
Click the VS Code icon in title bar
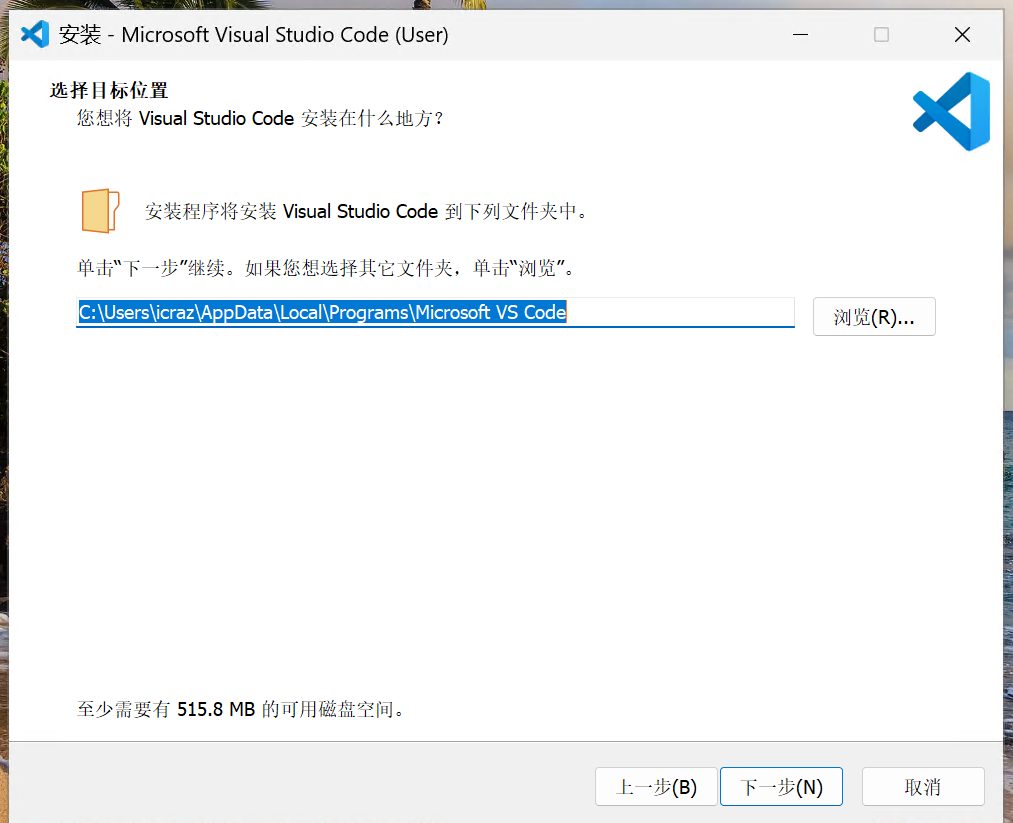tap(35, 34)
